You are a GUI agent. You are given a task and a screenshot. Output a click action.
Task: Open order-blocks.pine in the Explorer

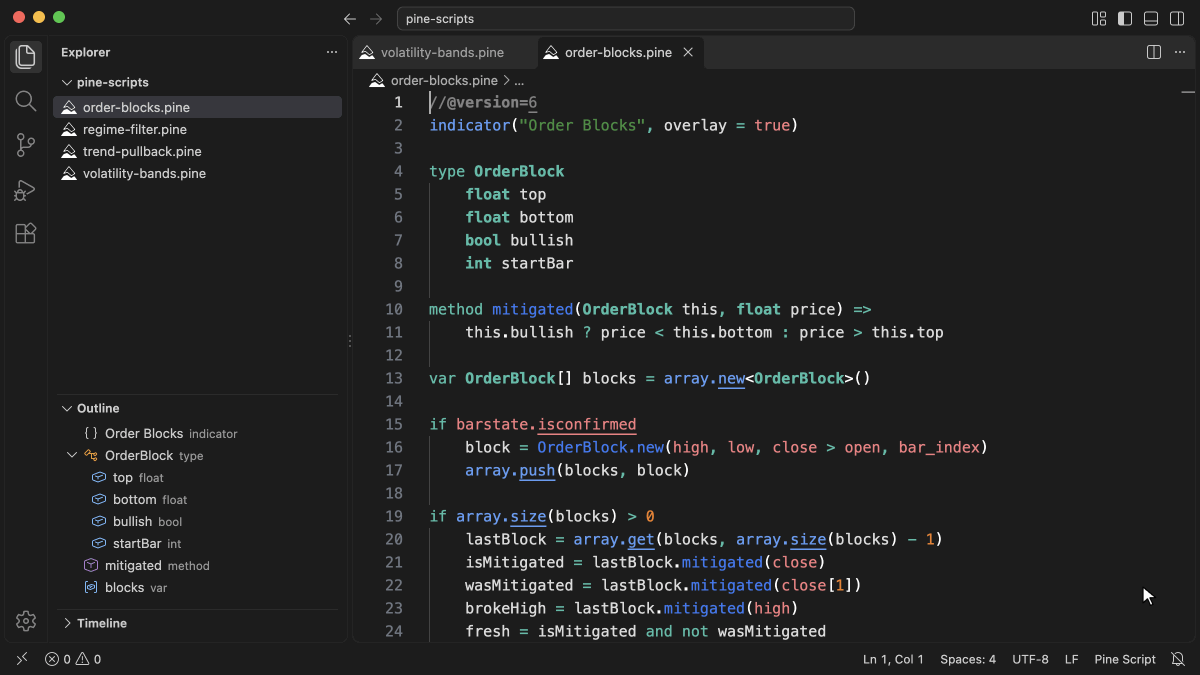click(198, 107)
